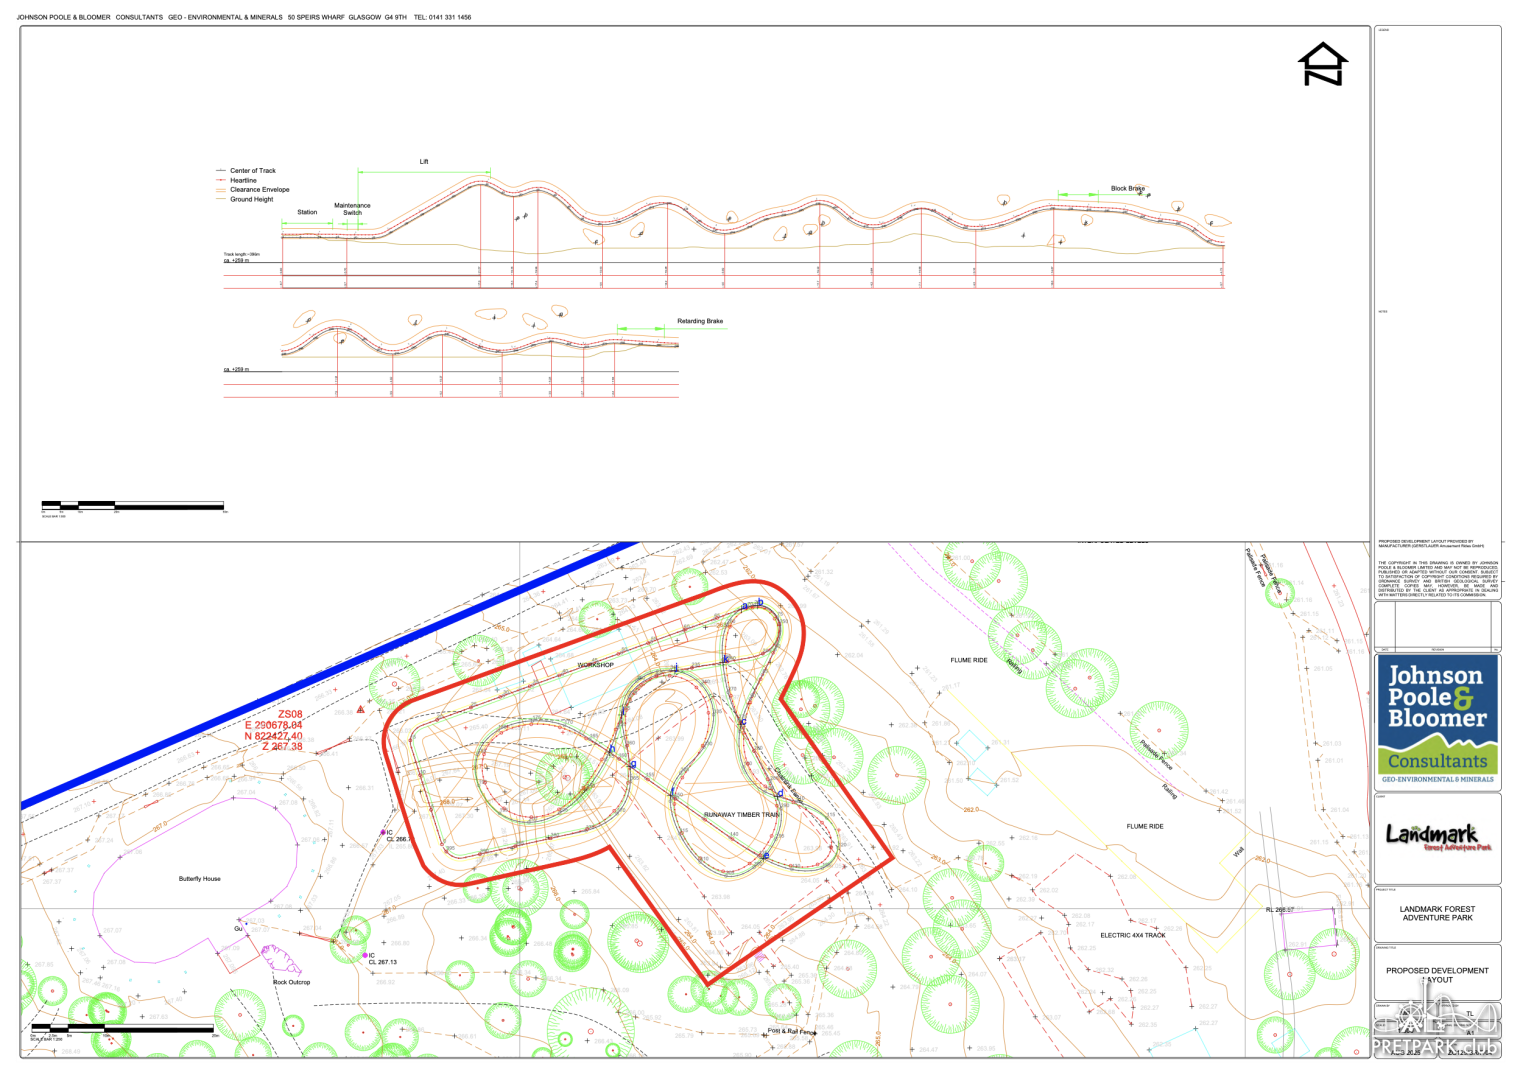Screen dimensions: 1520x1075
Task: Click the red survey station triangle marker
Action: (x=361, y=709)
